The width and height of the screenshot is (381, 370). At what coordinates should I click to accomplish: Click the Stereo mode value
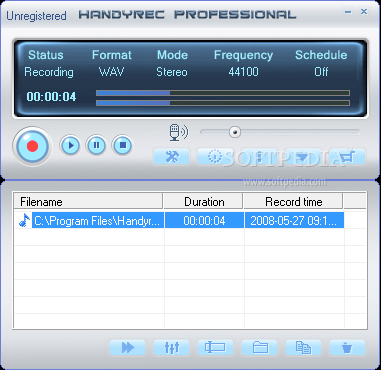(x=172, y=72)
